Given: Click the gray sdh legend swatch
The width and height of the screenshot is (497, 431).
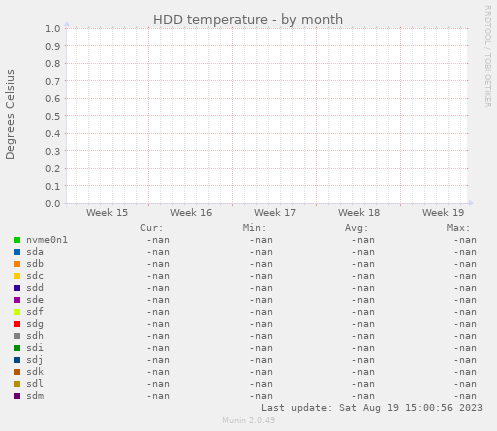Looking at the screenshot, I should (x=17, y=336).
